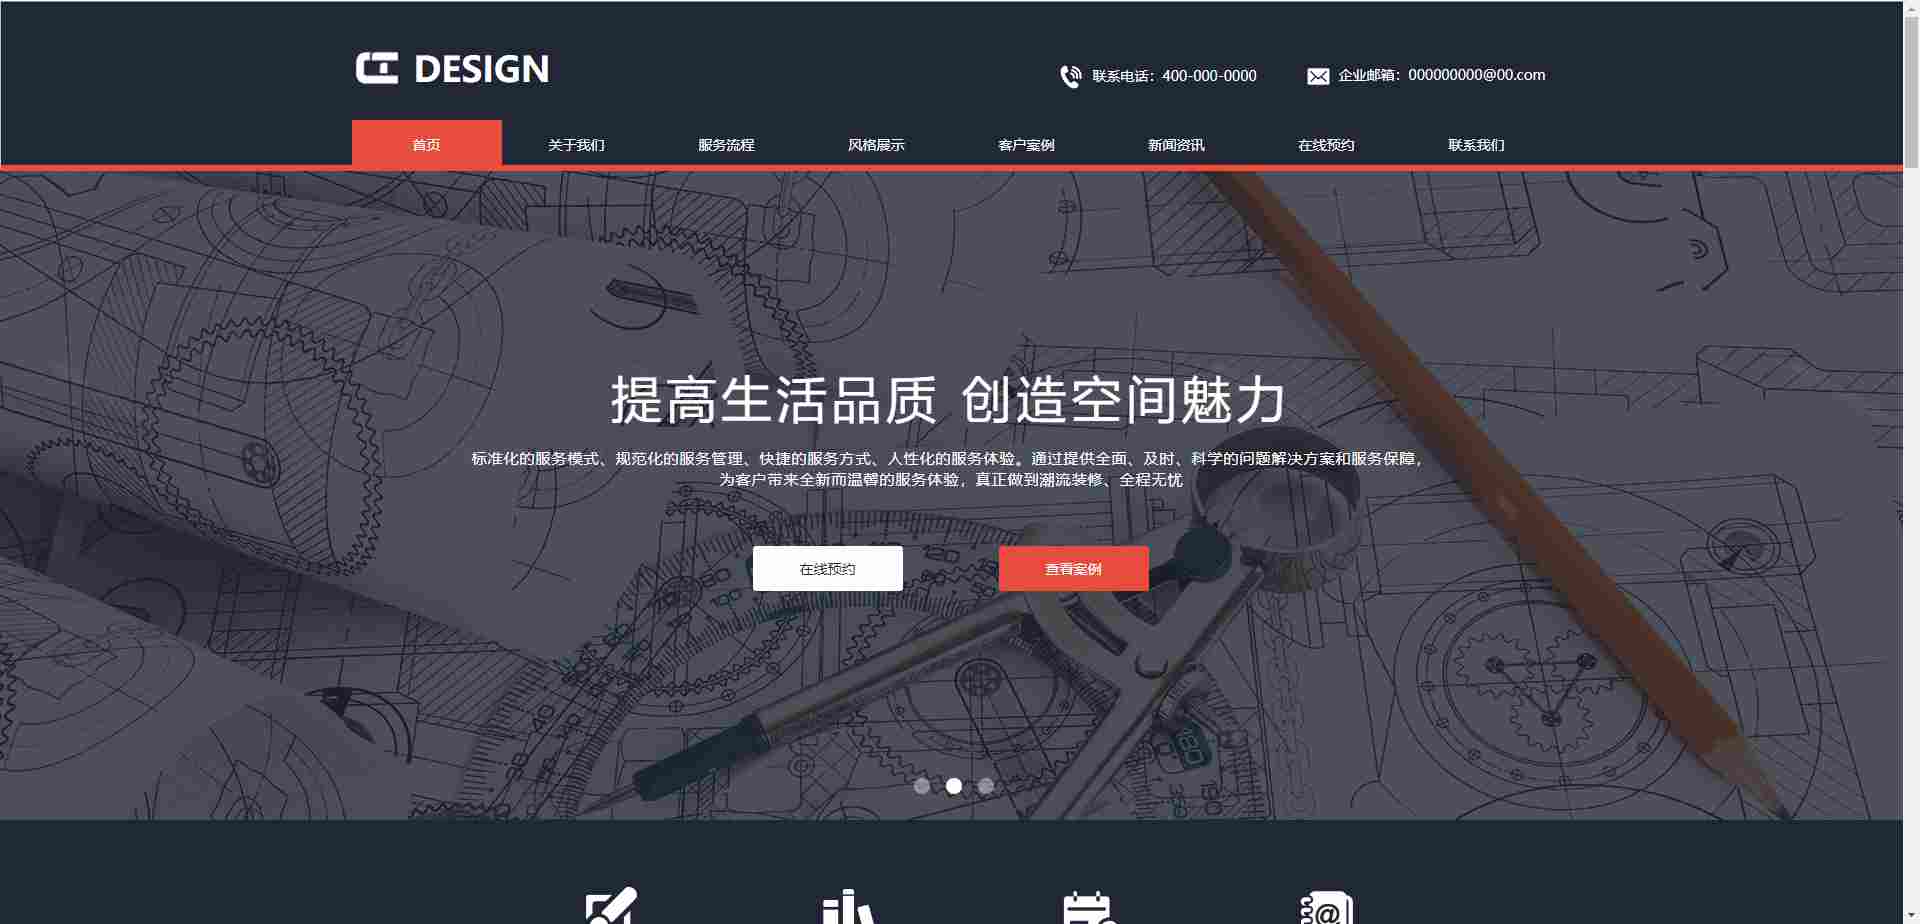Click the email 000000000@00.com
1920x924 pixels.
point(1477,75)
